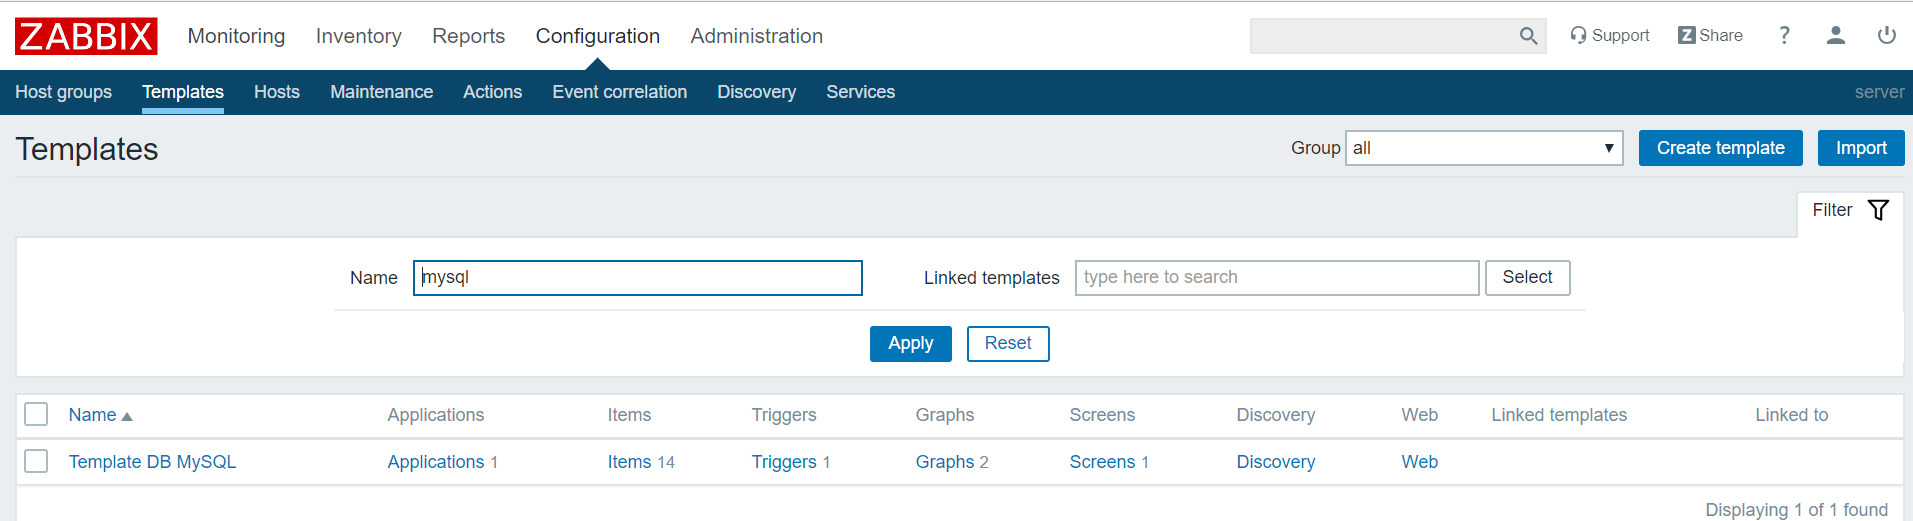This screenshot has width=1913, height=521.
Task: Click Select for linked templates
Action: click(1527, 277)
